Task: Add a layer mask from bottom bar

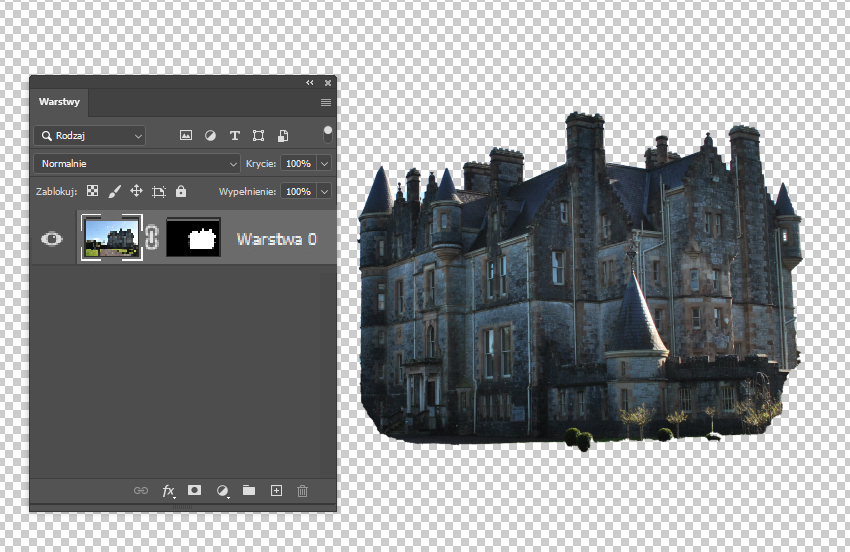Action: coord(195,491)
